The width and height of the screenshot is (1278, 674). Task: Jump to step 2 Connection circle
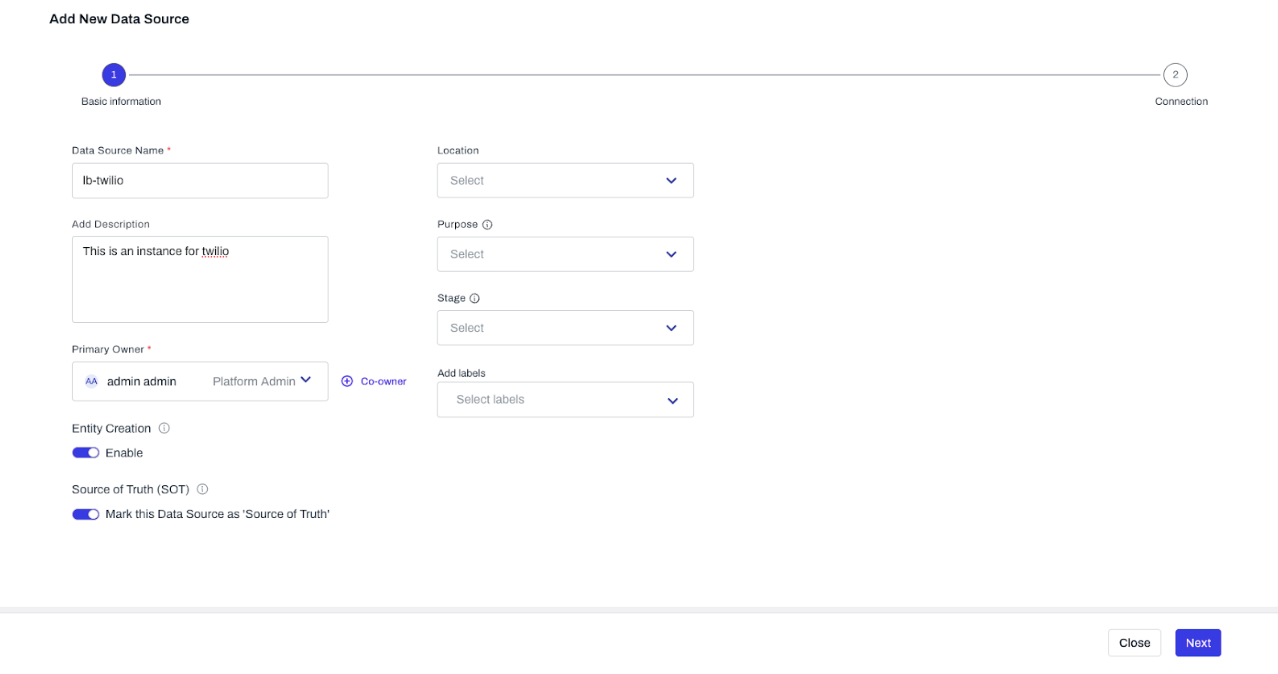point(1175,75)
